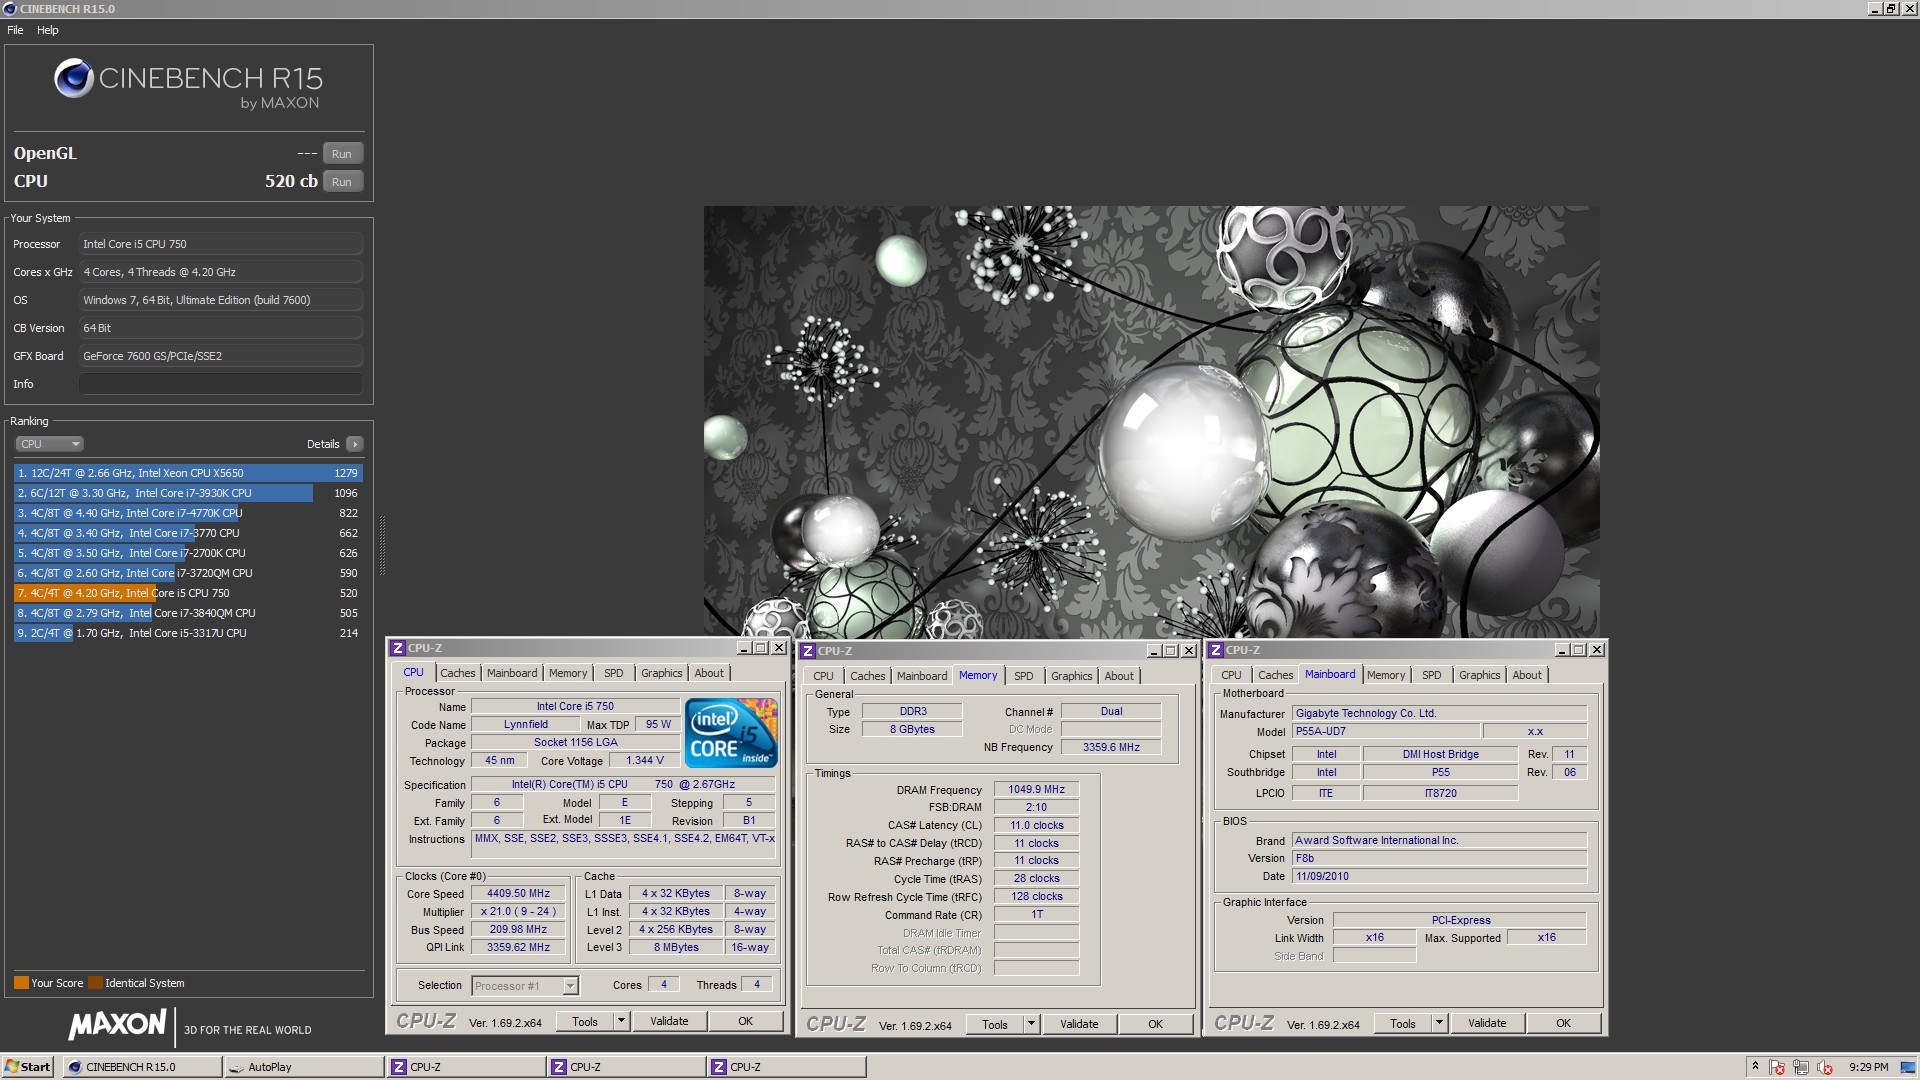Viewport: 1920px width, 1080px height.
Task: Open About tab in Mainboard CPU-Z window
Action: (1527, 675)
